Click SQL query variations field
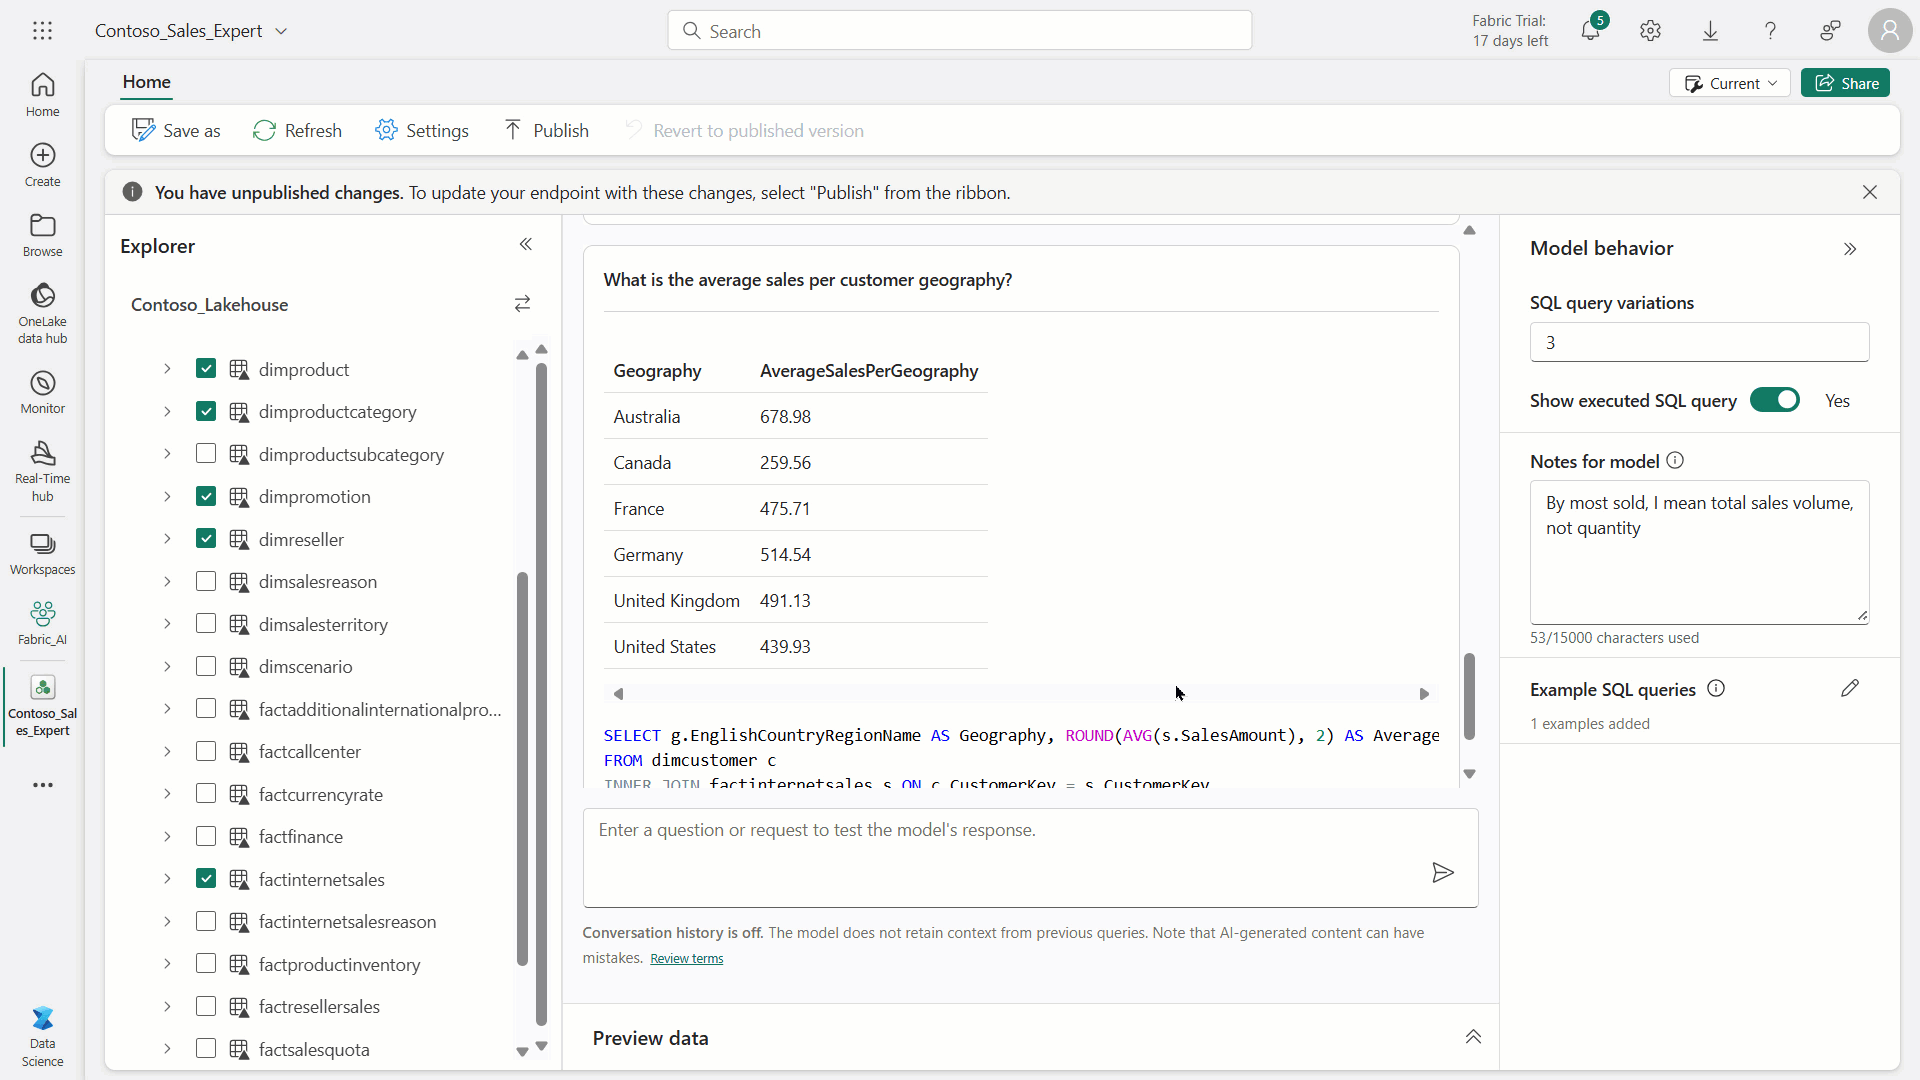This screenshot has width=1920, height=1080. [1699, 342]
